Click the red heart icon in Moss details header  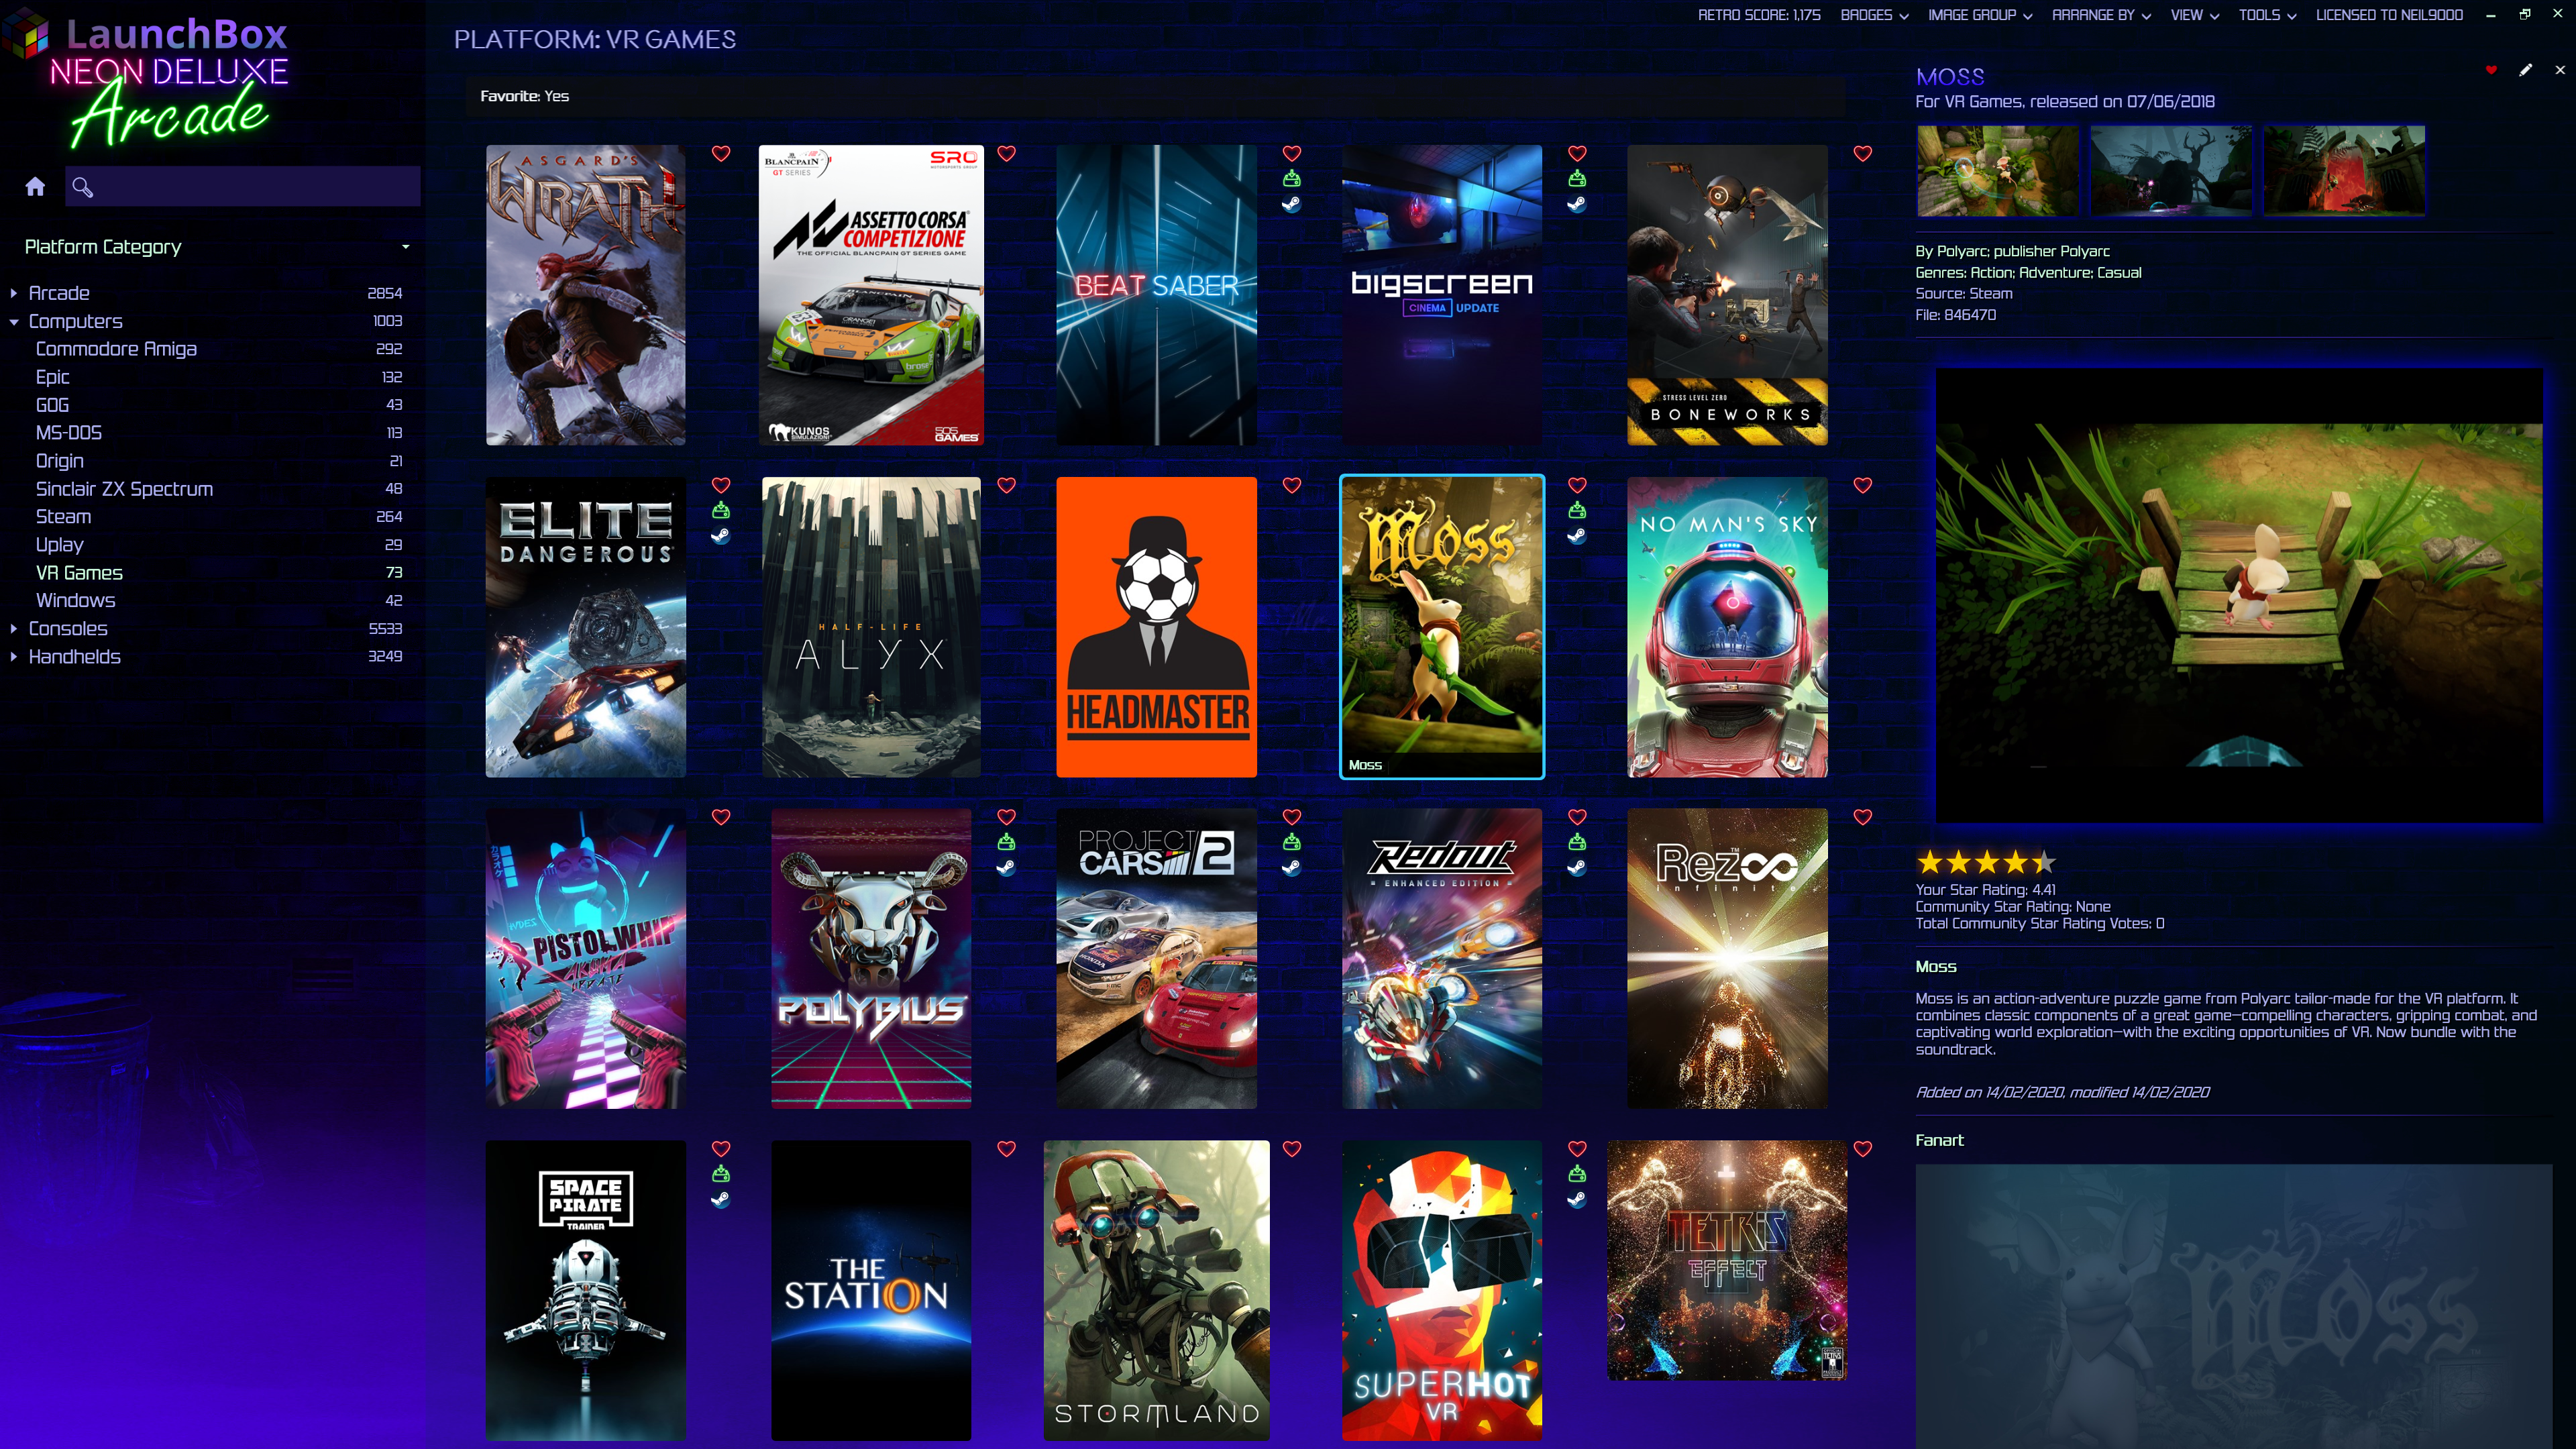click(2491, 70)
